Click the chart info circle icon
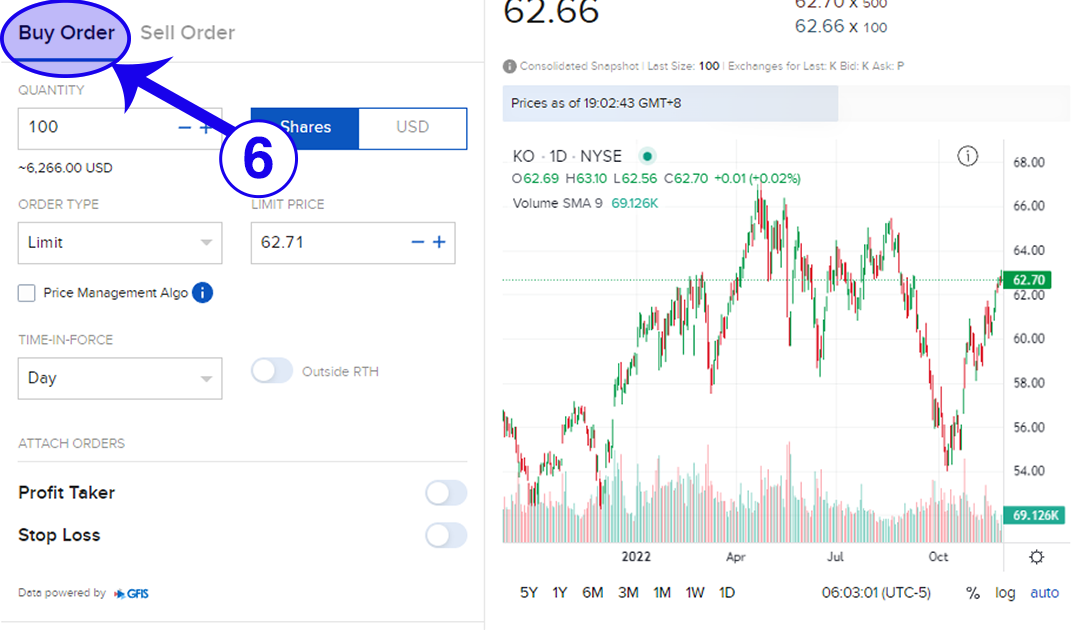1080x630 pixels. pyautogui.click(x=967, y=156)
